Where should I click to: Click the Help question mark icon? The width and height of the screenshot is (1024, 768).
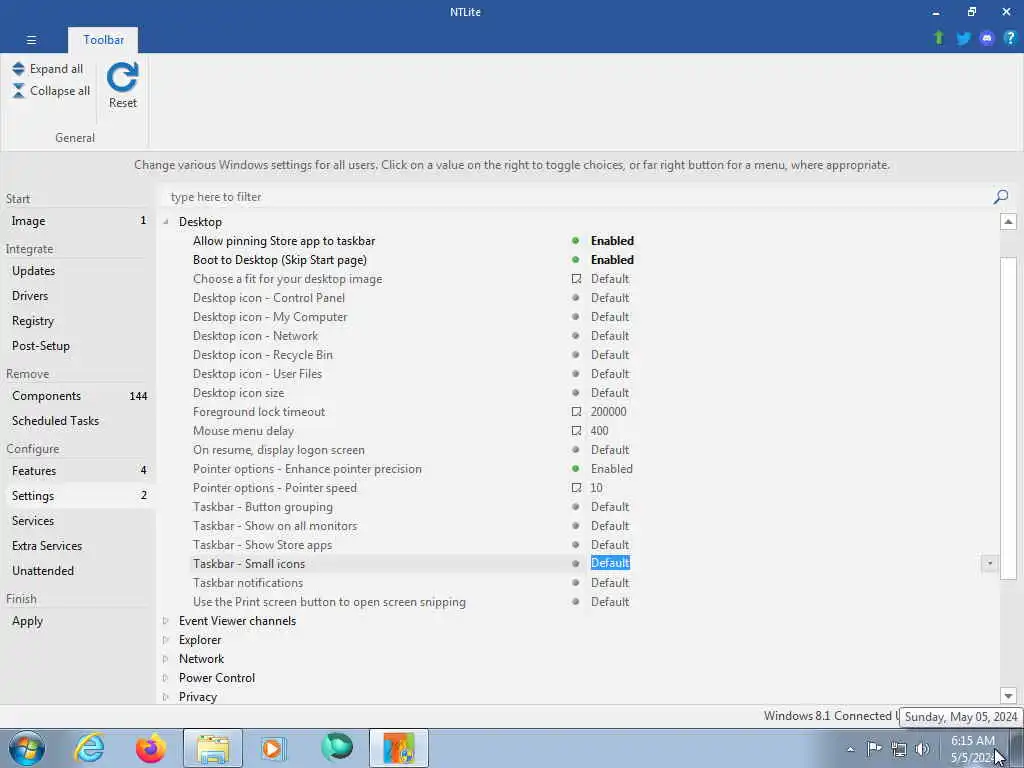[x=1010, y=38]
